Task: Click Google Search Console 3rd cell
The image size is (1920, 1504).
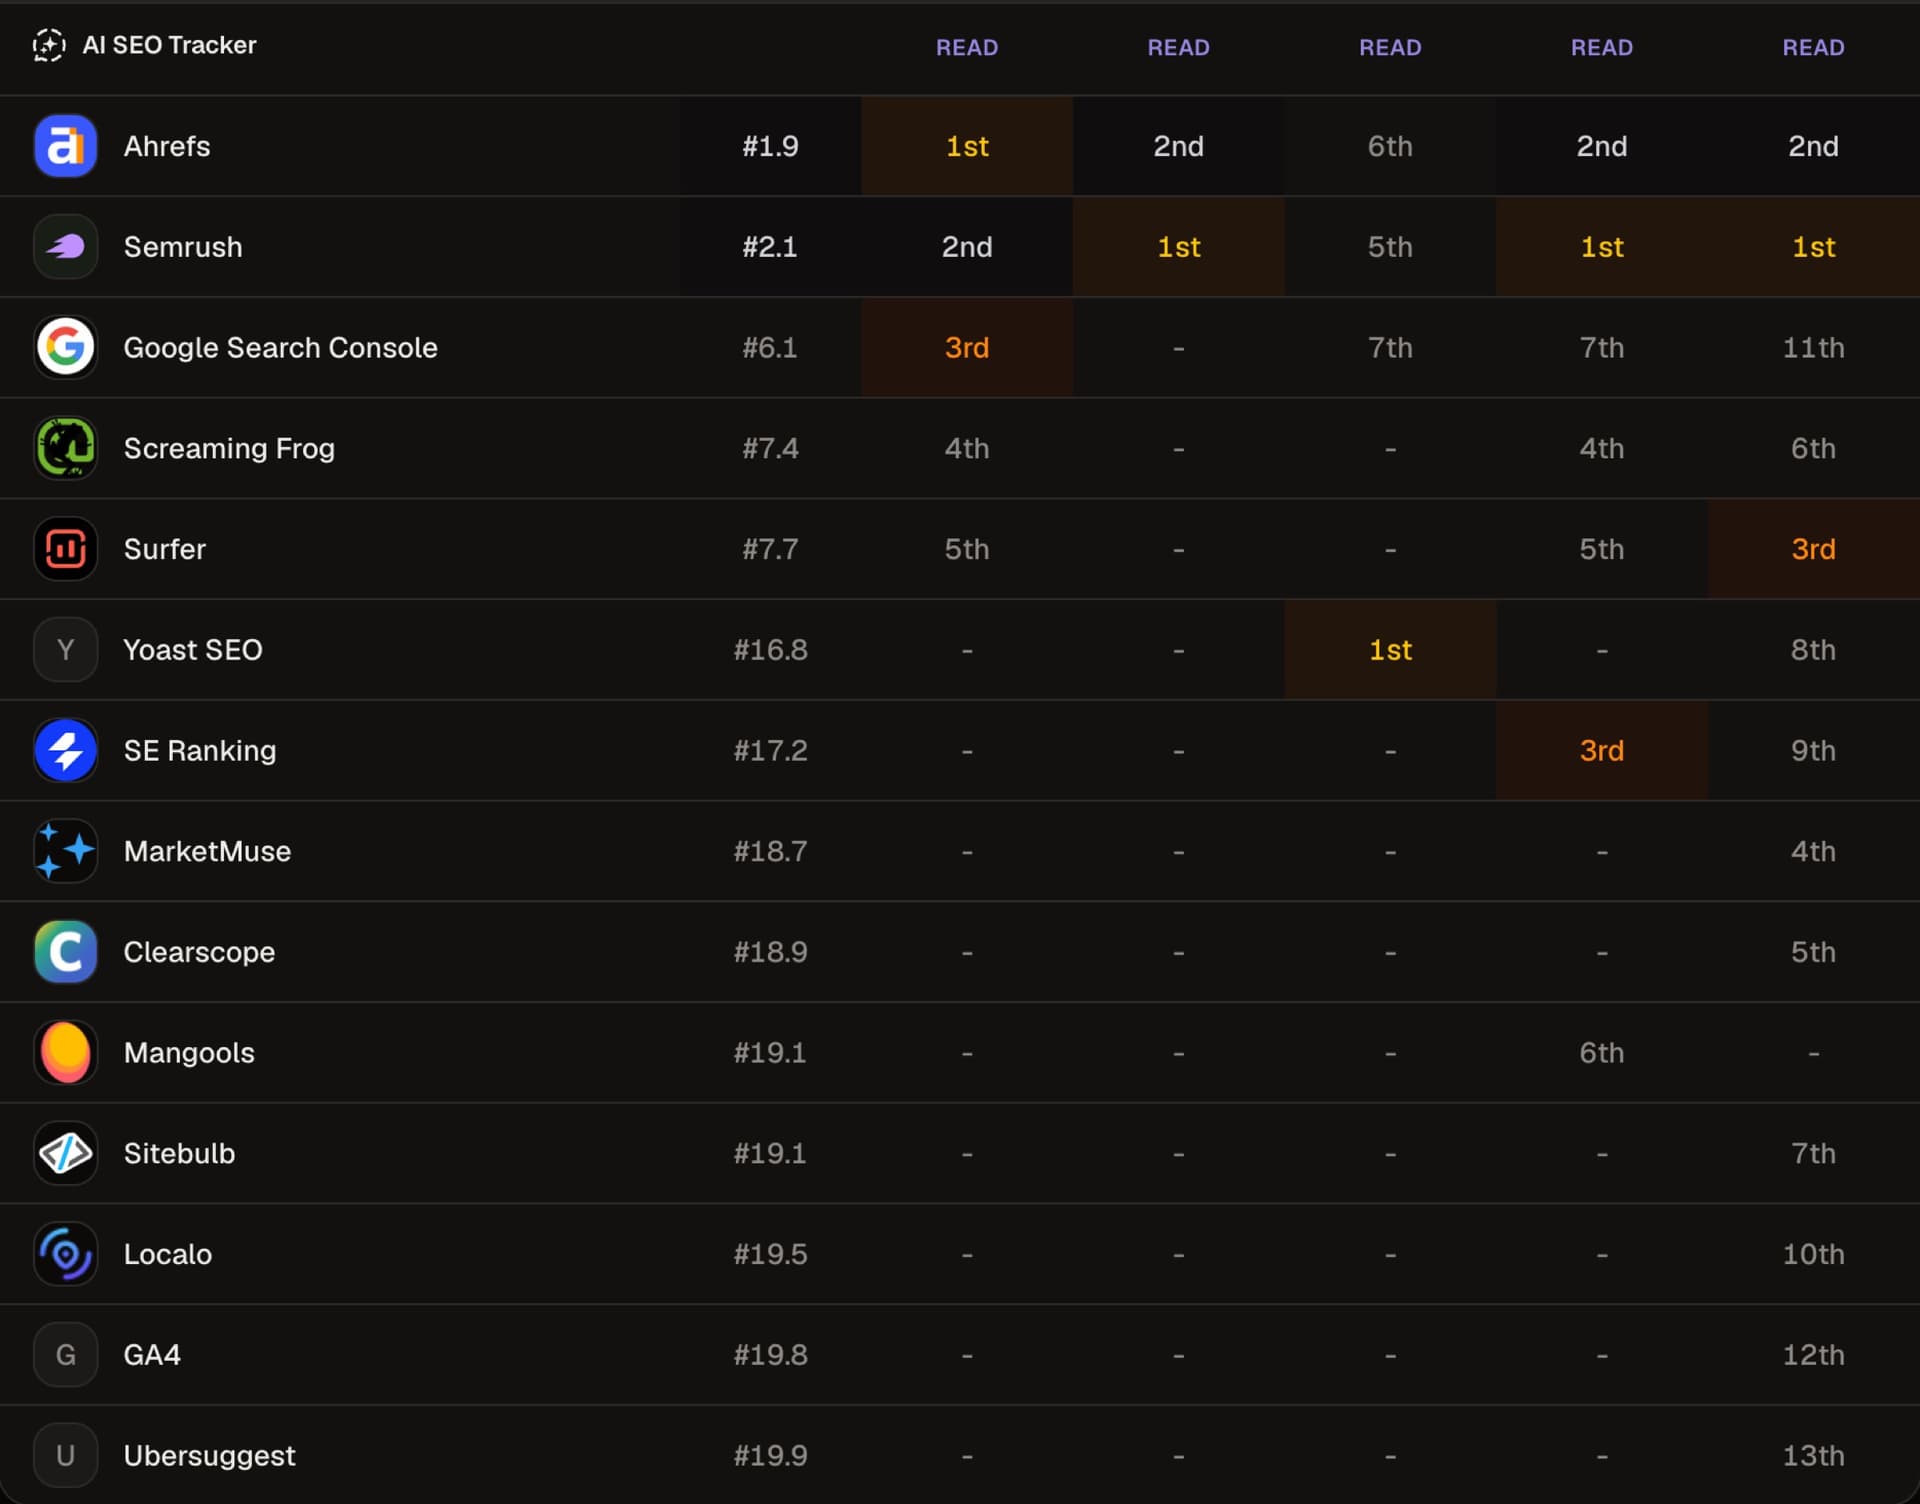Action: [x=967, y=347]
